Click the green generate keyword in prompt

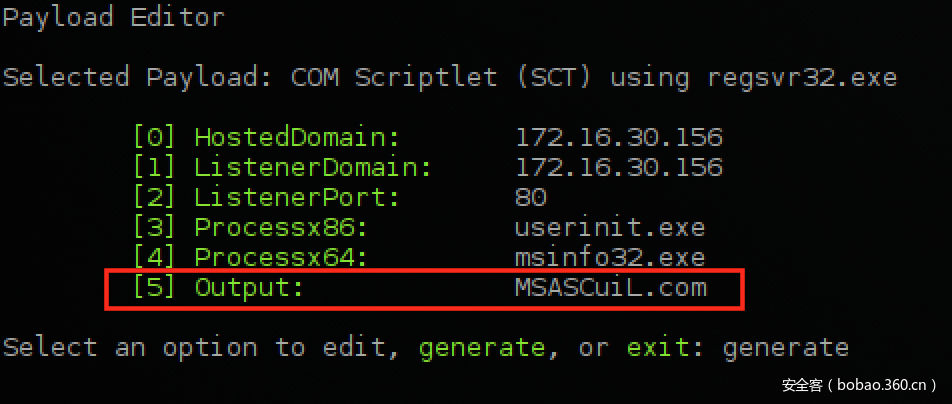(x=483, y=348)
